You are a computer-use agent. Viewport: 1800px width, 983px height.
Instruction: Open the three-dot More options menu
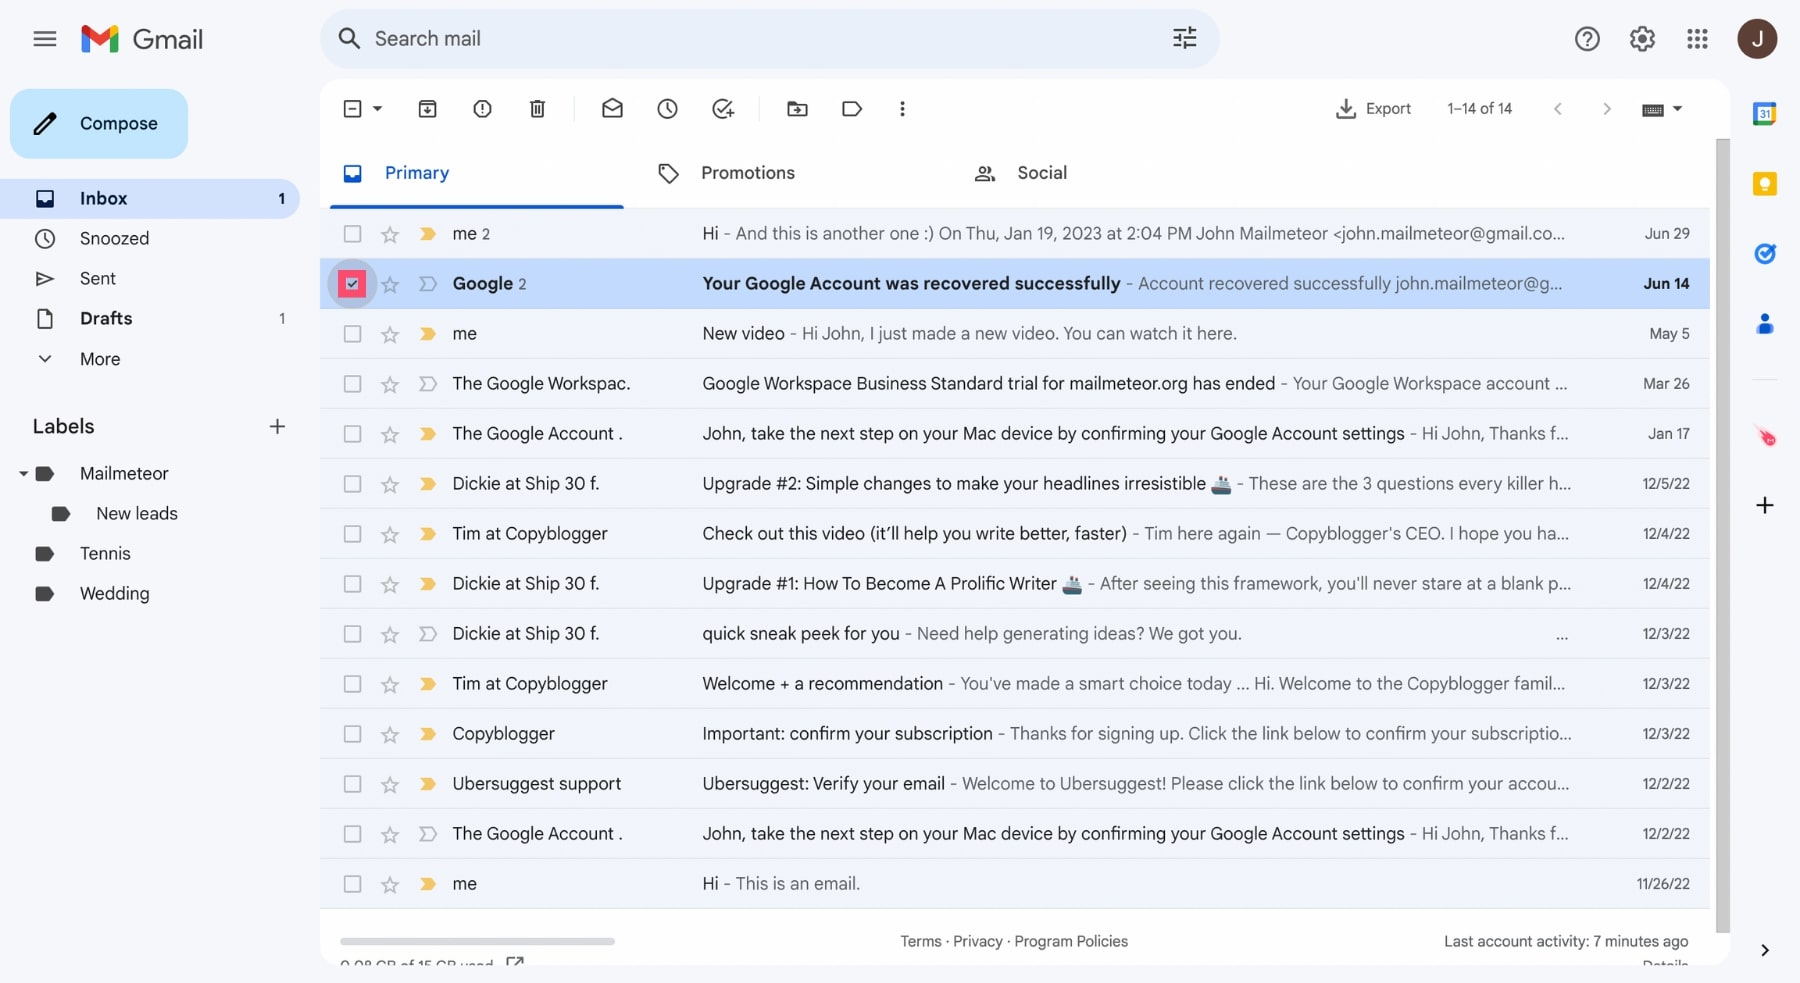[902, 109]
